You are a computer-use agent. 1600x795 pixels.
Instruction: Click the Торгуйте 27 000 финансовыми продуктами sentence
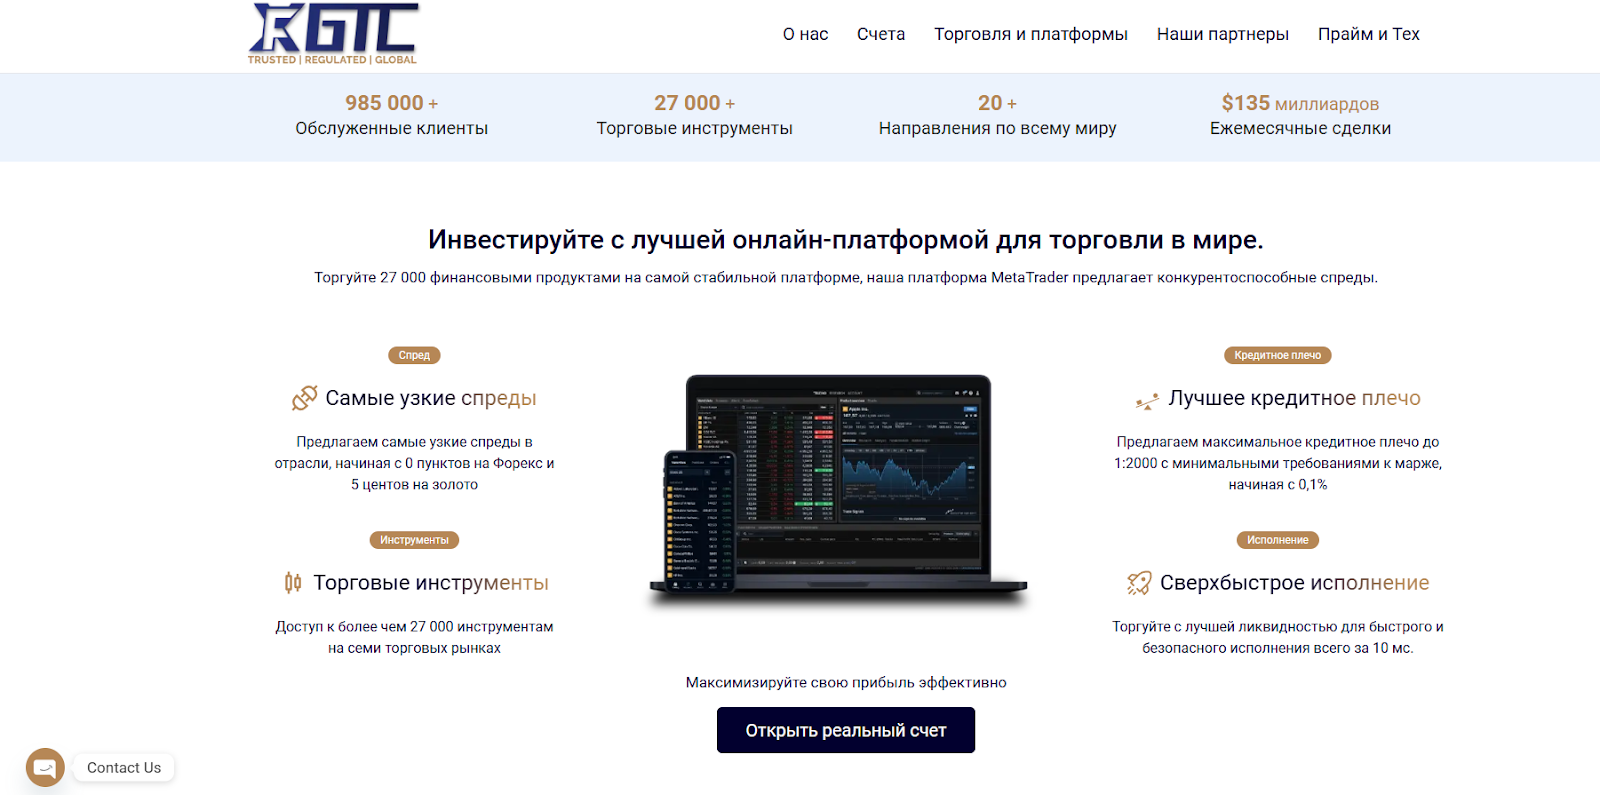click(x=846, y=277)
